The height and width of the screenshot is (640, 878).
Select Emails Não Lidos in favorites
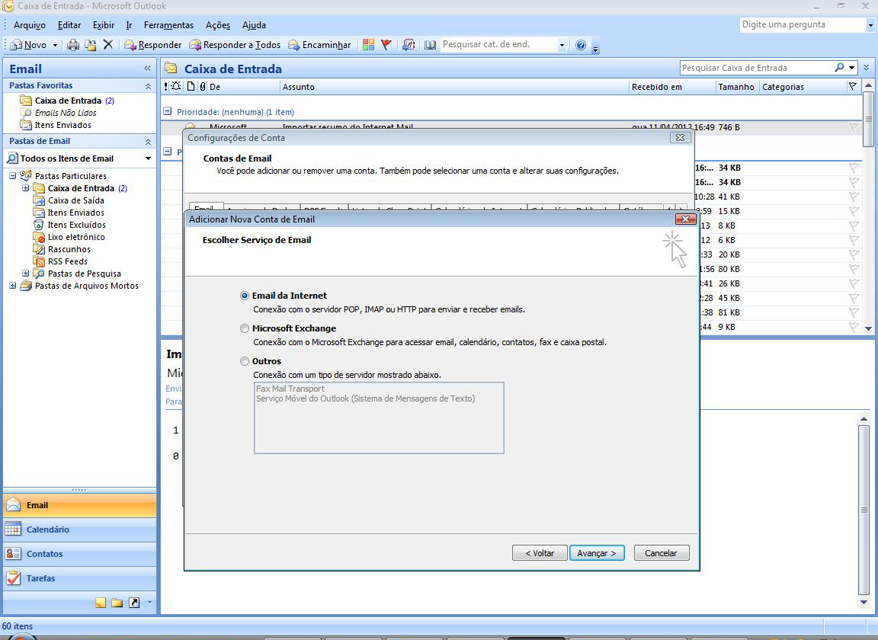(66, 113)
